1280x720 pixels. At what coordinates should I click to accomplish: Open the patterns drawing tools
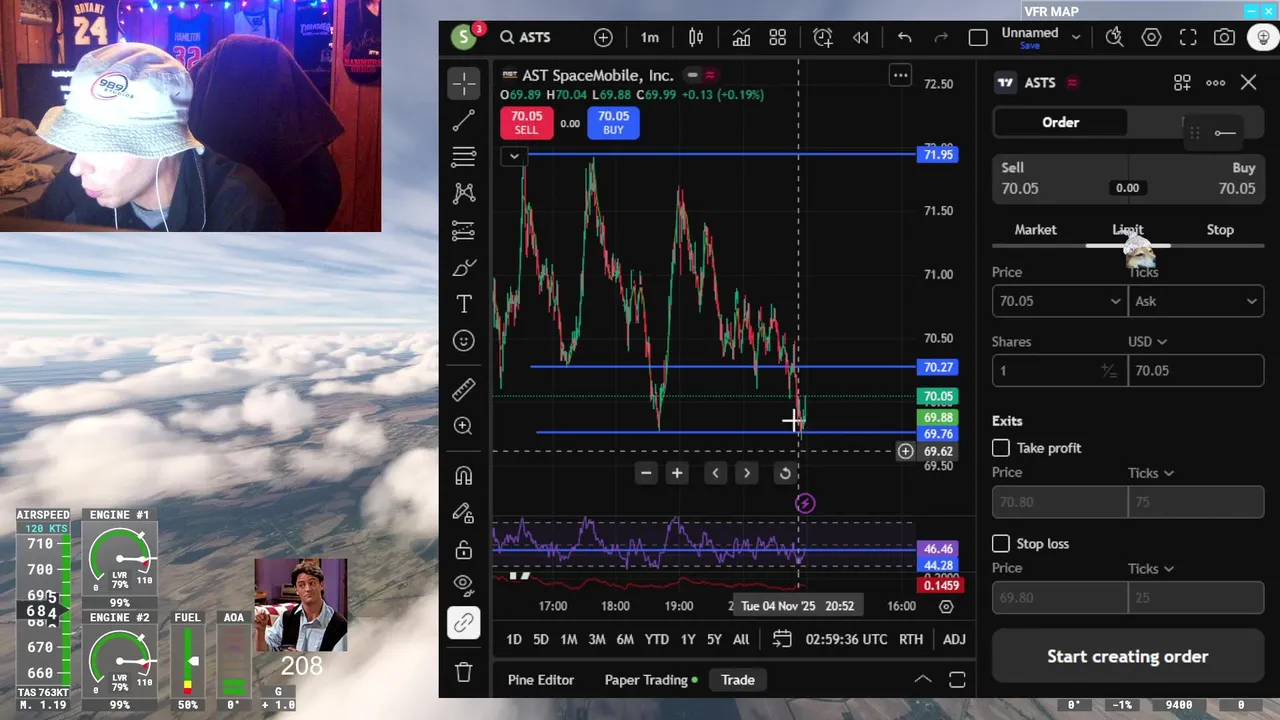click(464, 193)
